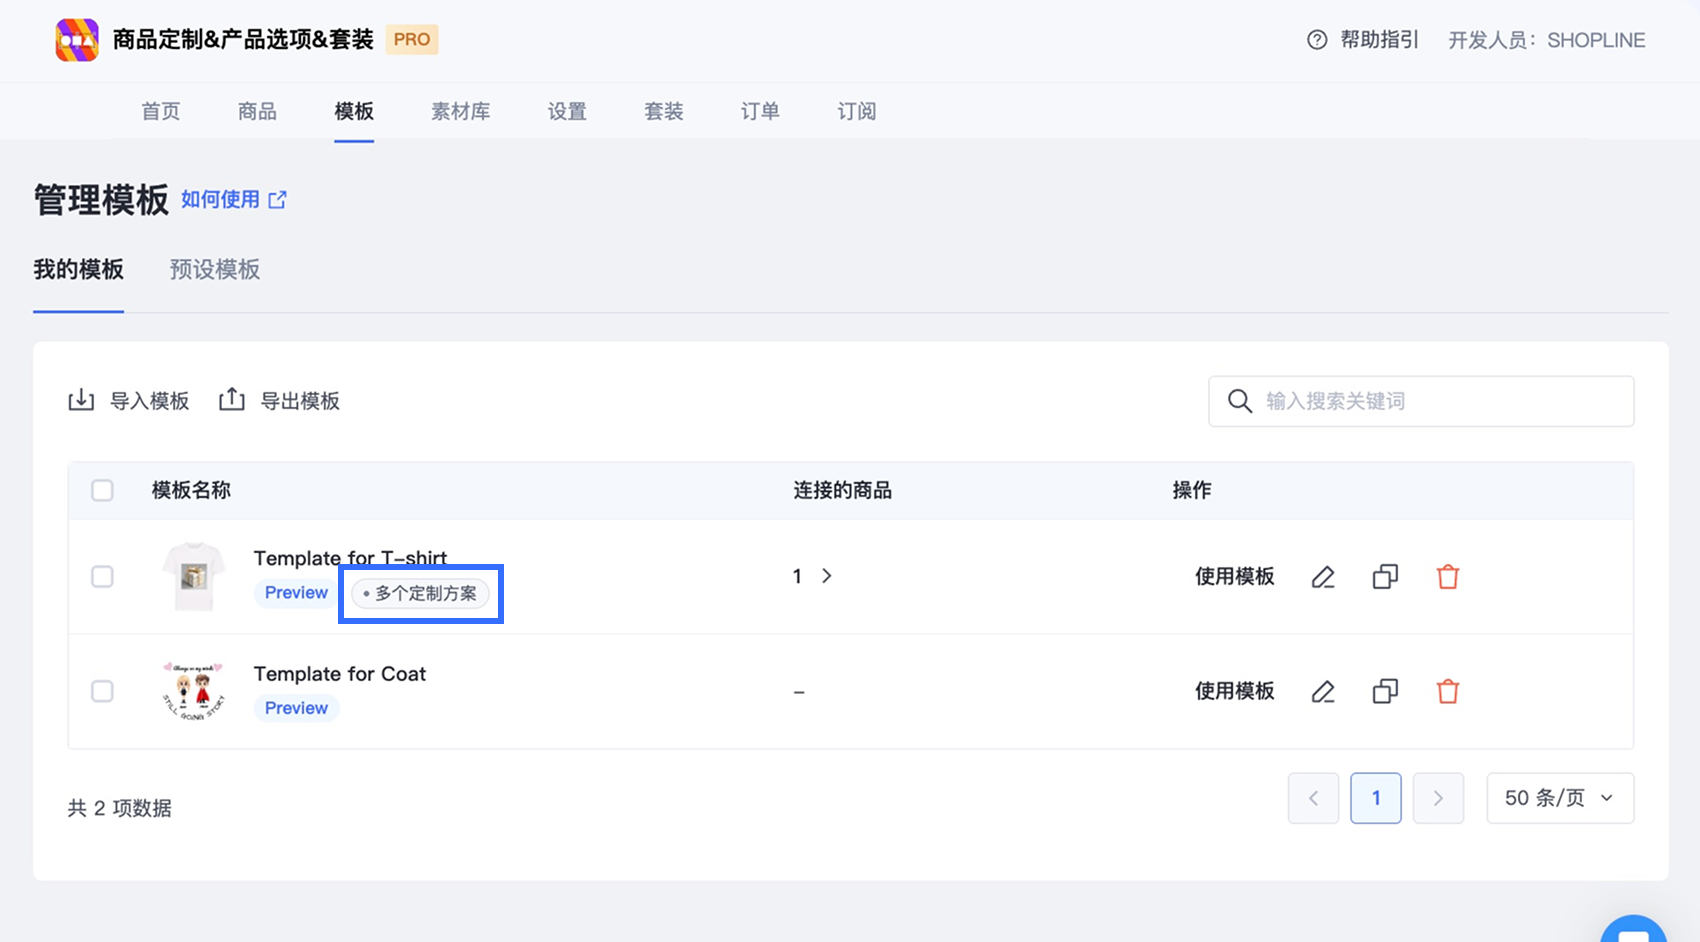Switch to the 预设模板 tab
The width and height of the screenshot is (1700, 942).
click(x=215, y=270)
